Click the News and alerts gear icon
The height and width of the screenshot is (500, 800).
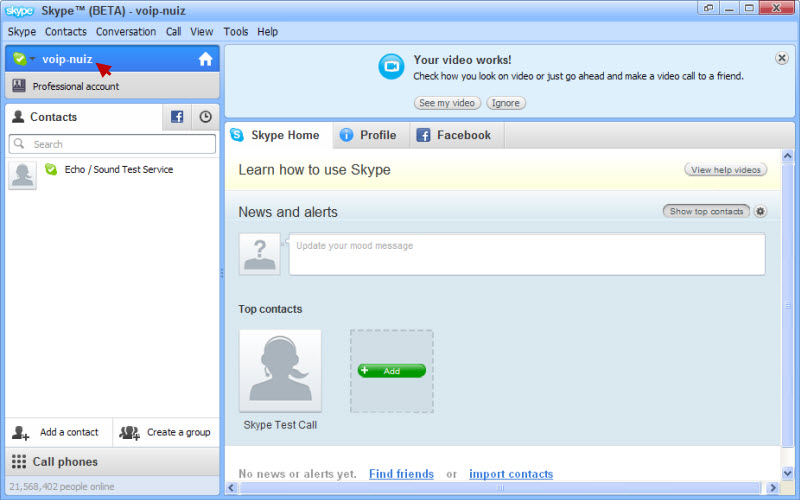tap(760, 211)
